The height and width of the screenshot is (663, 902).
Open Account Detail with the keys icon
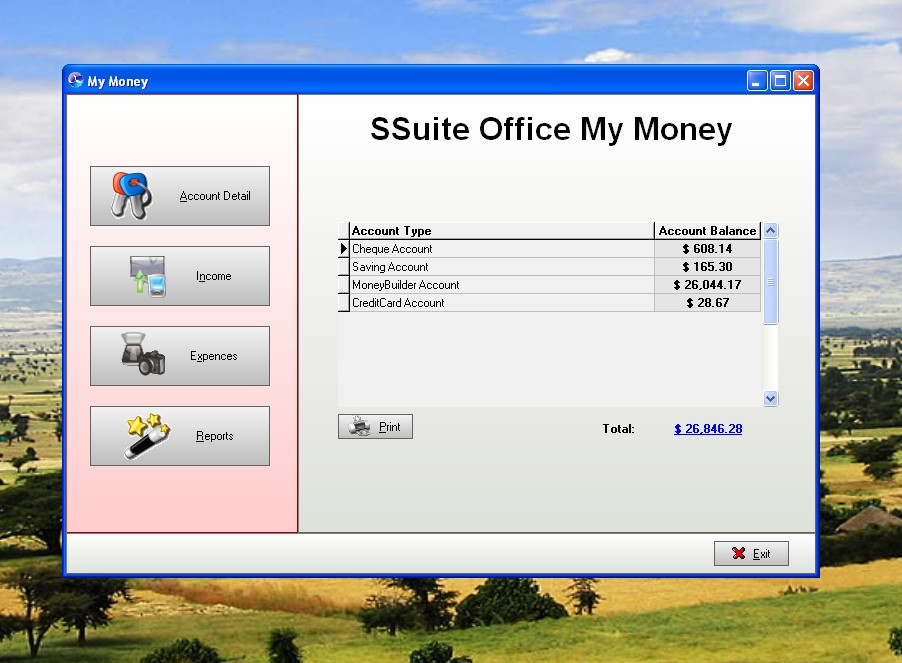click(132, 196)
